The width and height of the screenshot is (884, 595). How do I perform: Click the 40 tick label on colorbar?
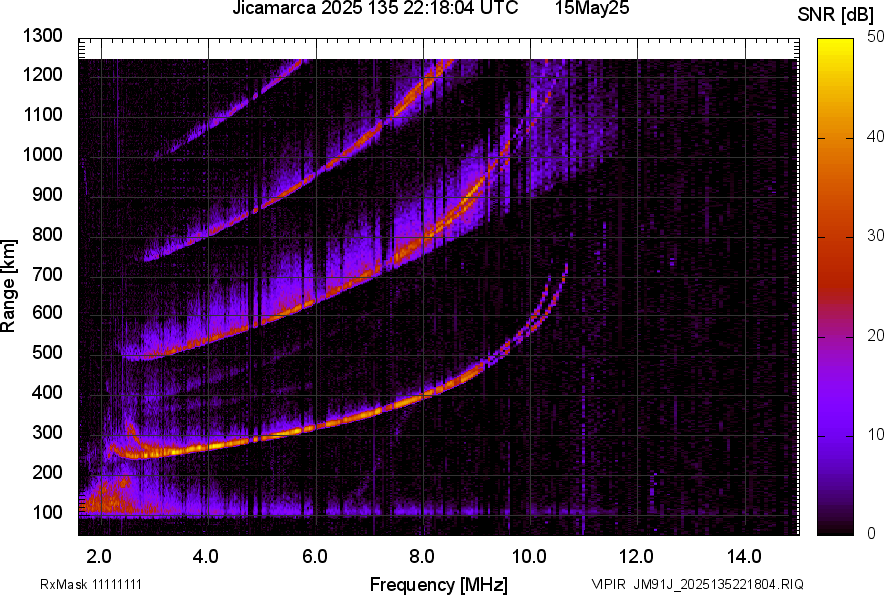pos(876,136)
